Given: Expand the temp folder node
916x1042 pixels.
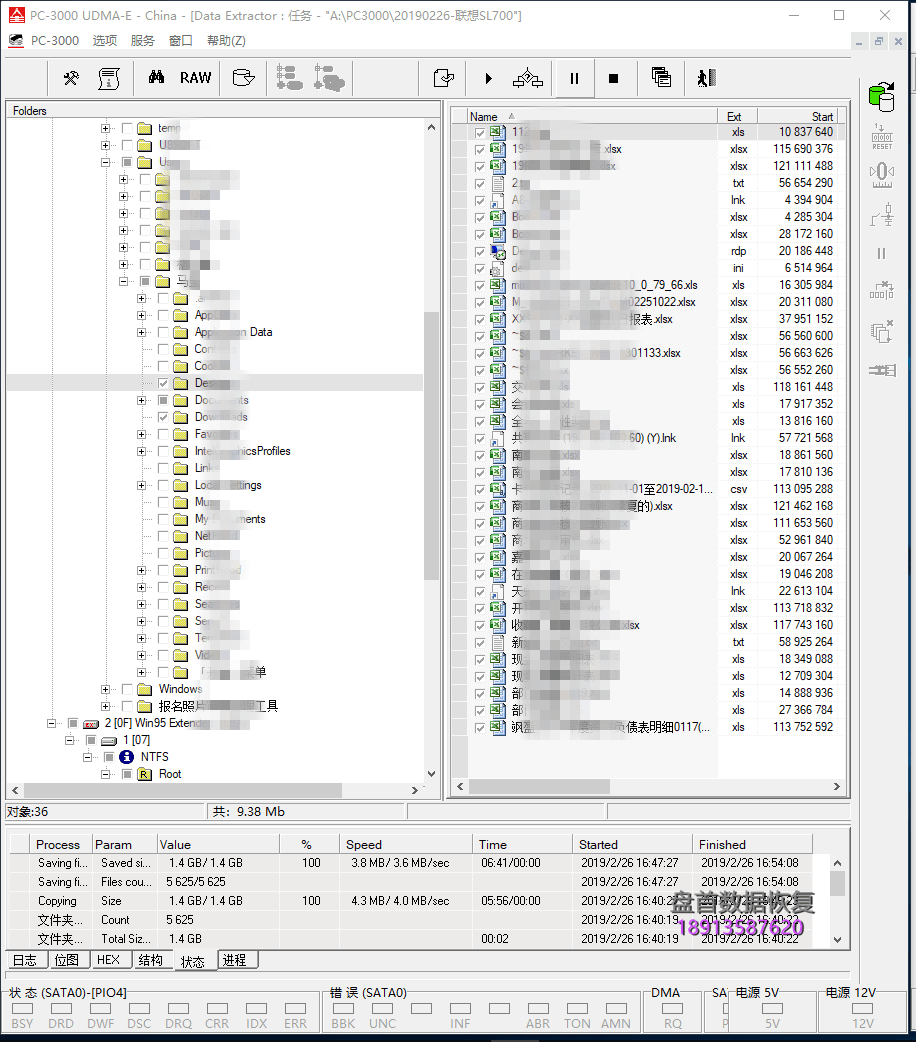Looking at the screenshot, I should tap(105, 128).
